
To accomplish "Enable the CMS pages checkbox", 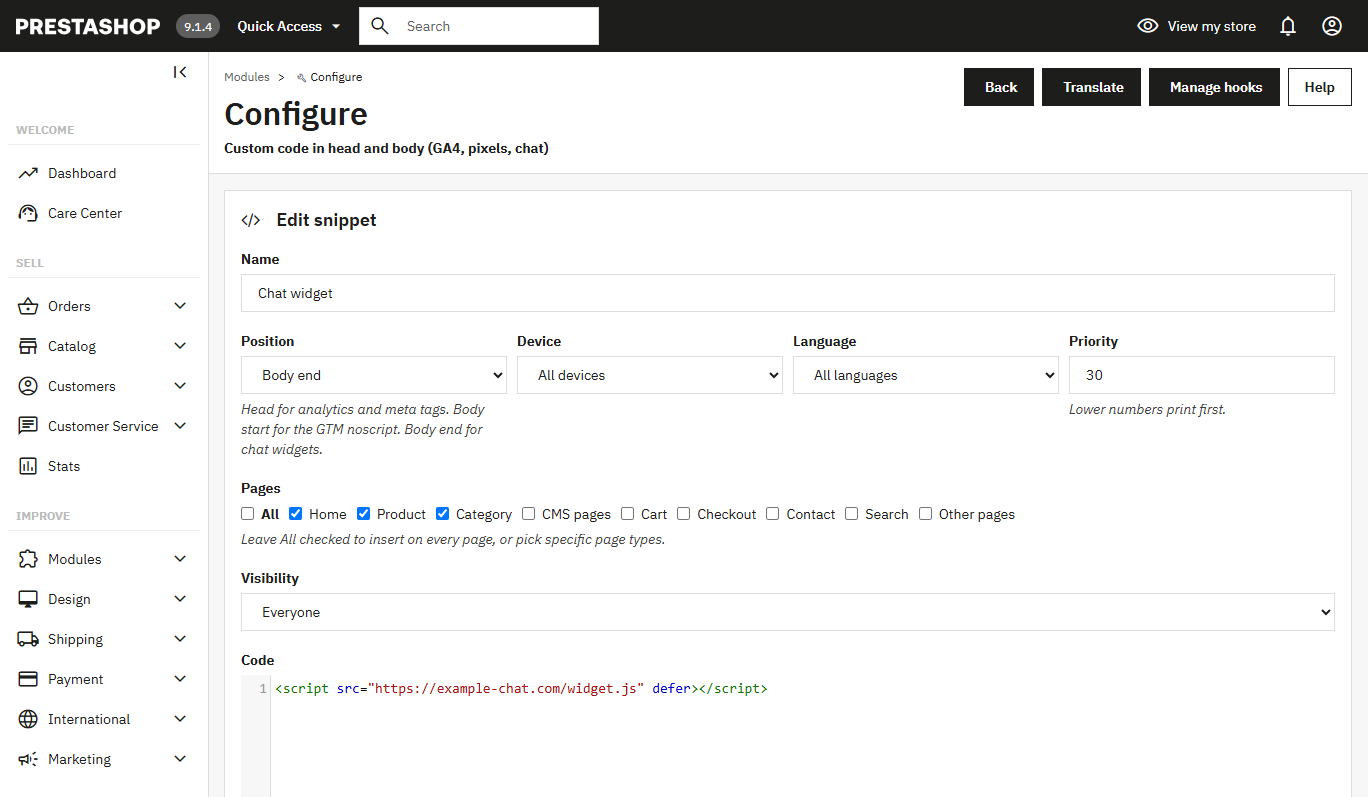I will coord(528,514).
